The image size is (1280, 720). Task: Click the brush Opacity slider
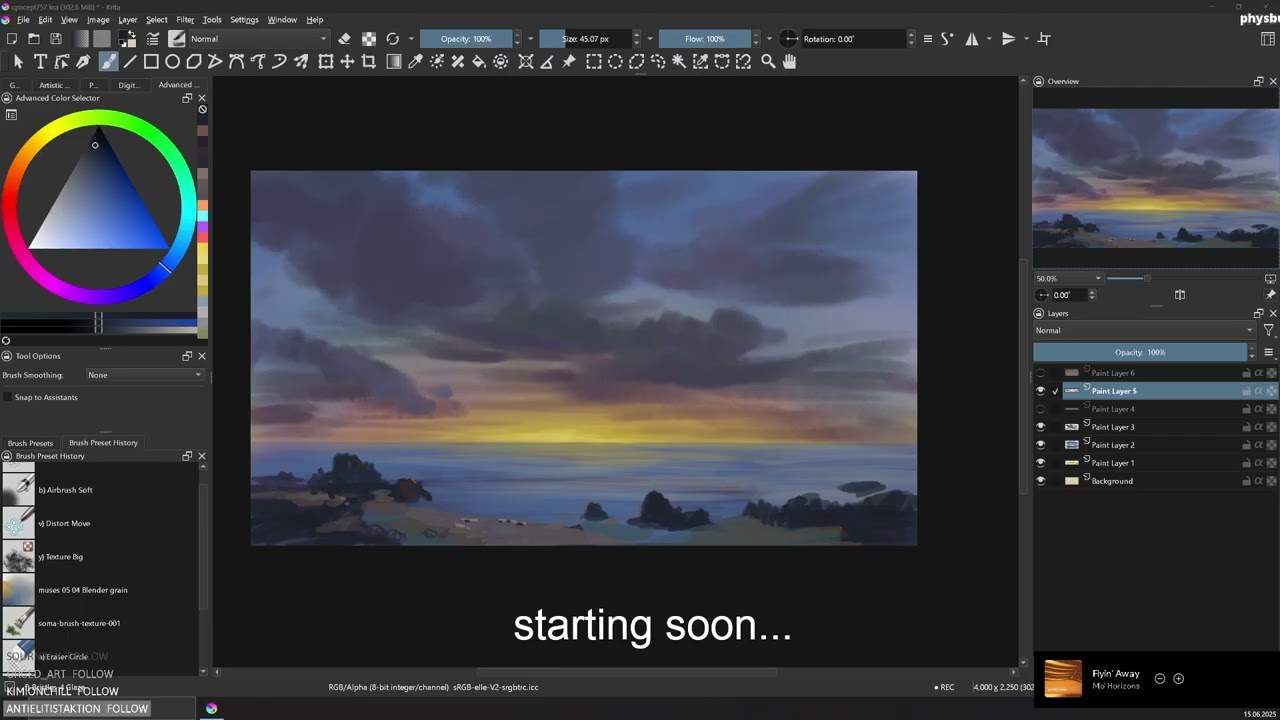(466, 39)
